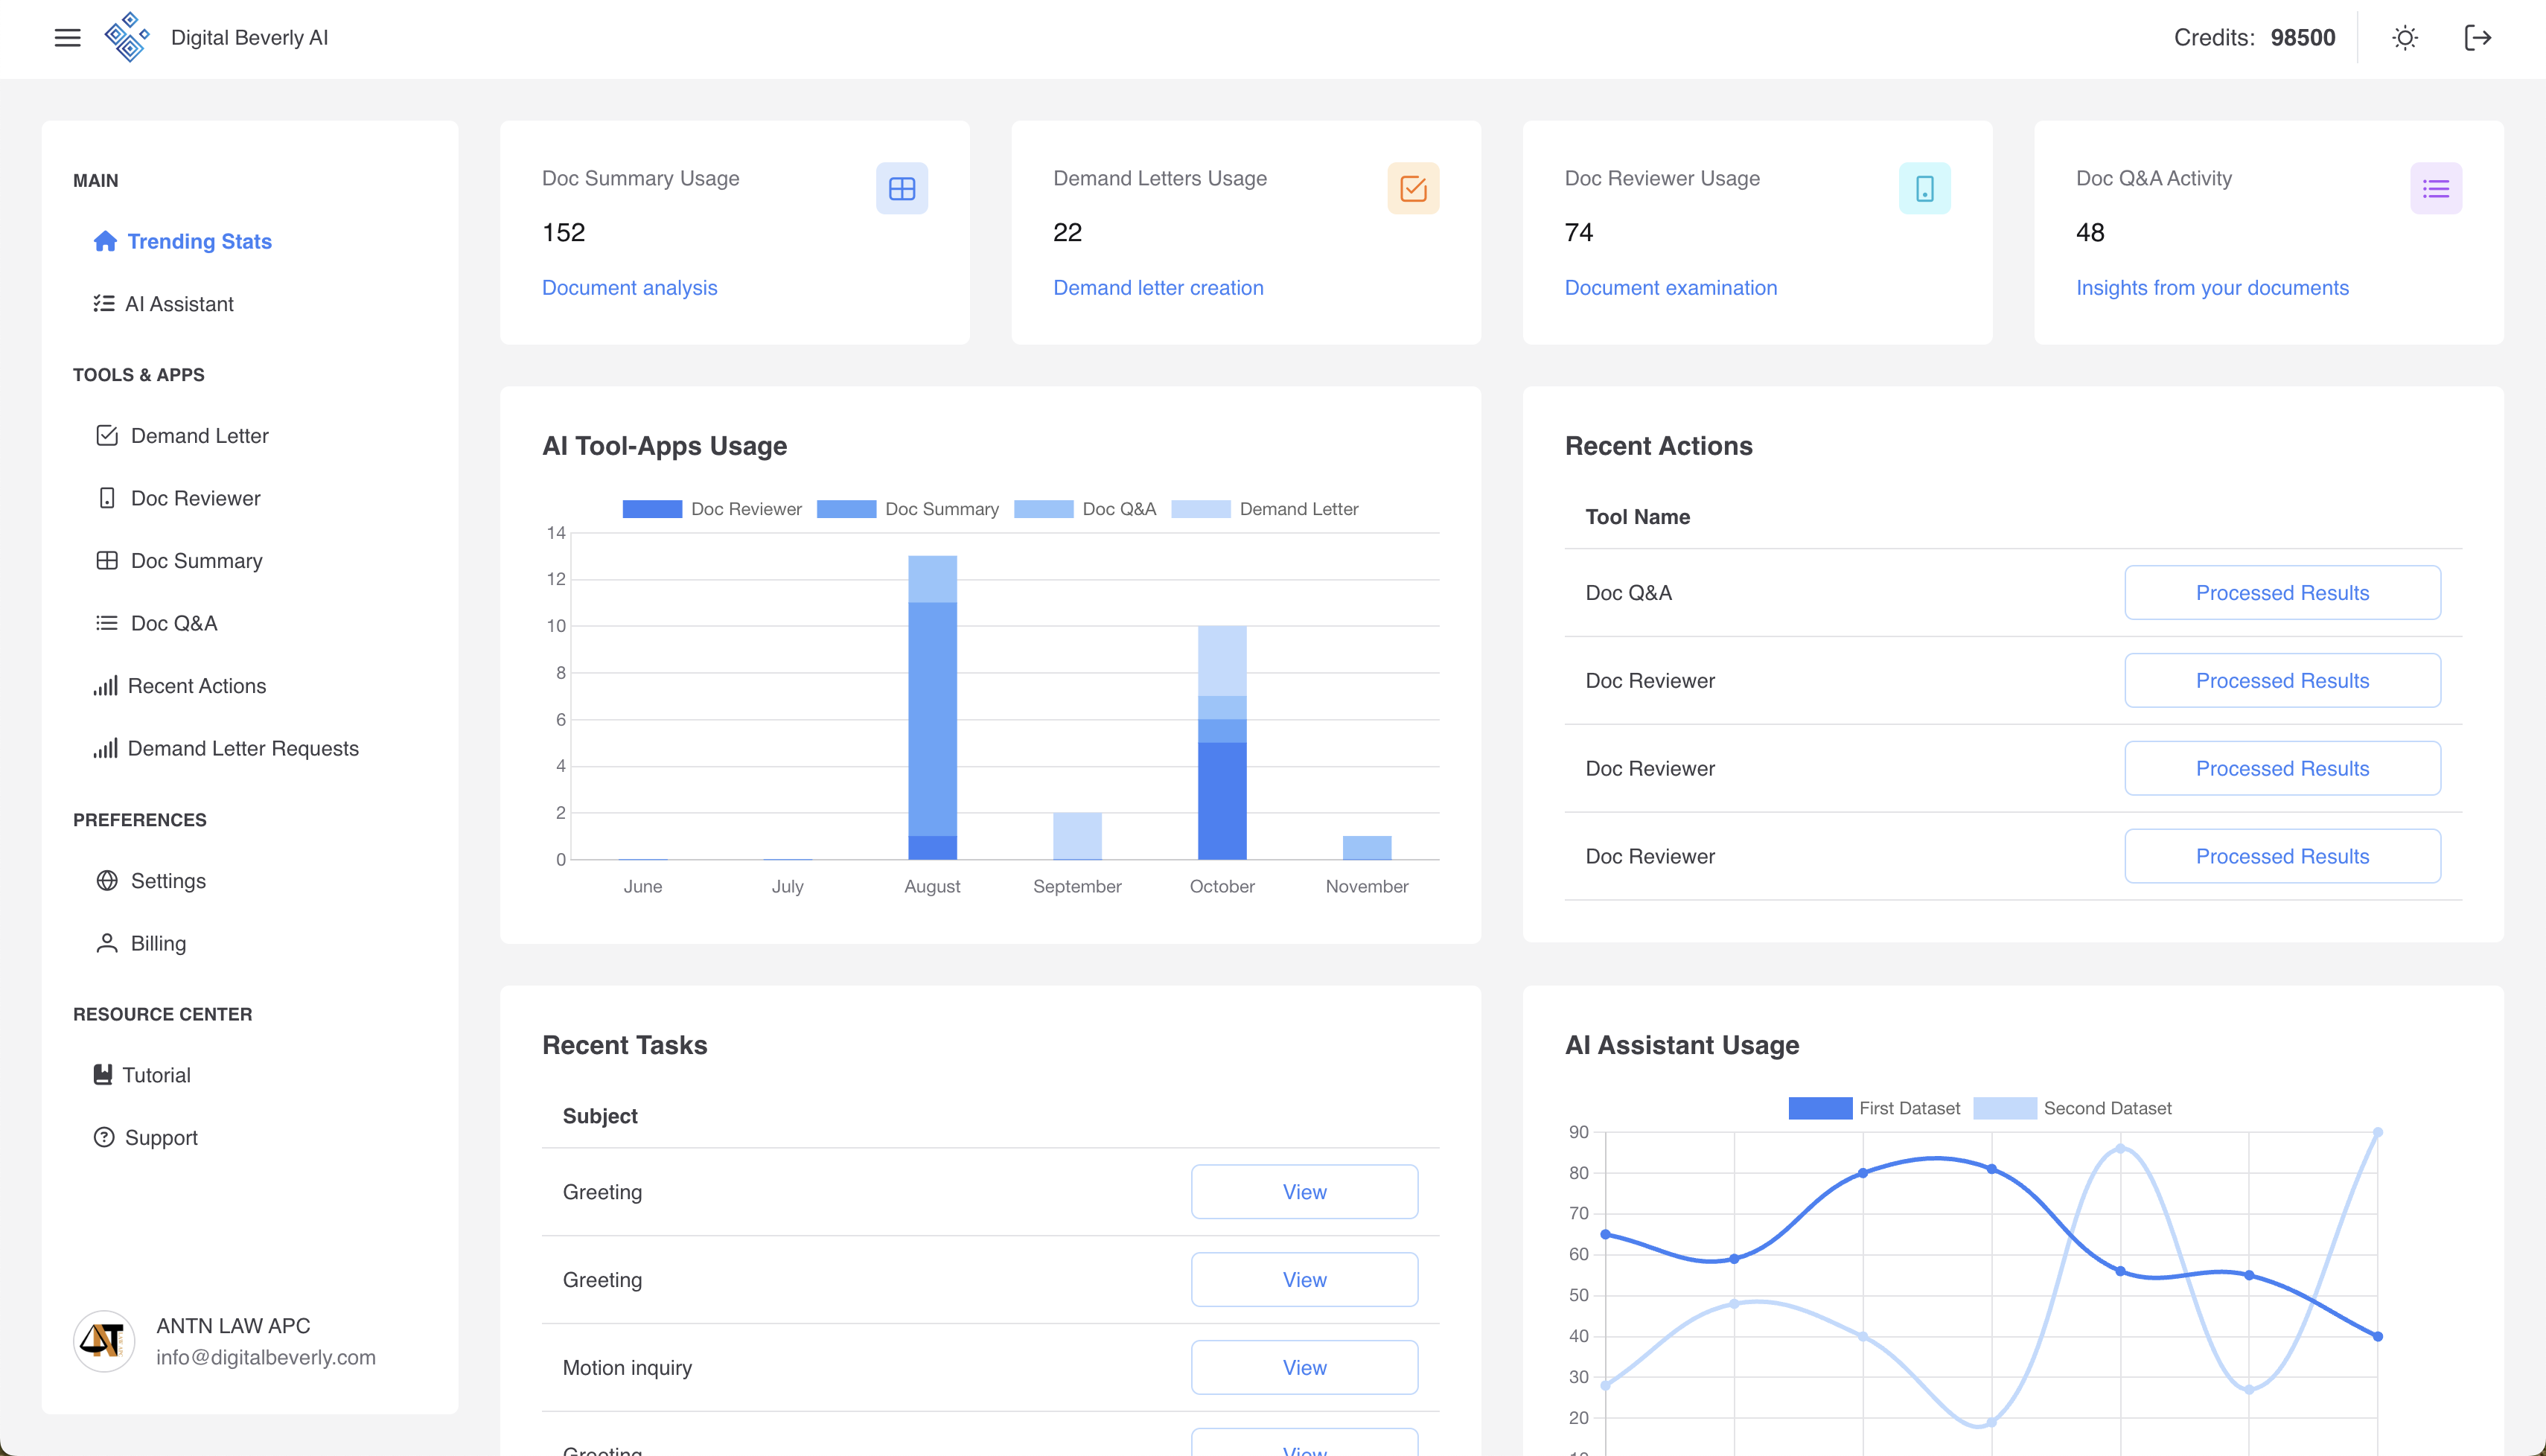The height and width of the screenshot is (1456, 2546).
Task: Click Insights from your documents link
Action: (x=2212, y=288)
